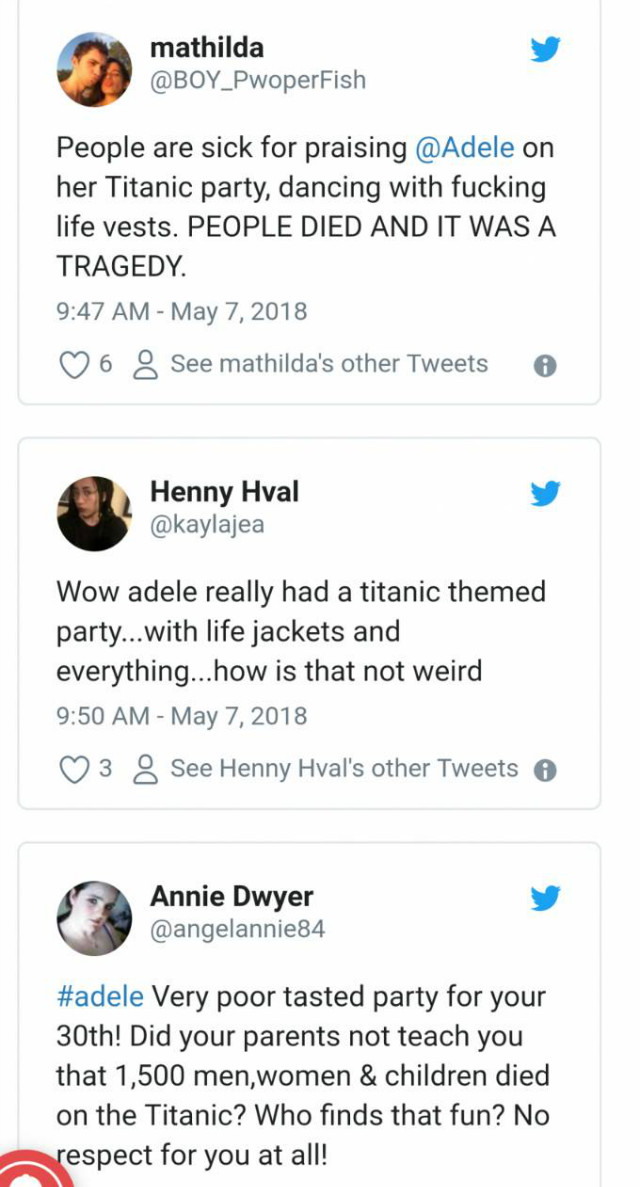The image size is (640, 1187).
Task: Like Henny Hval's tweet with heart icon
Action: click(x=74, y=769)
